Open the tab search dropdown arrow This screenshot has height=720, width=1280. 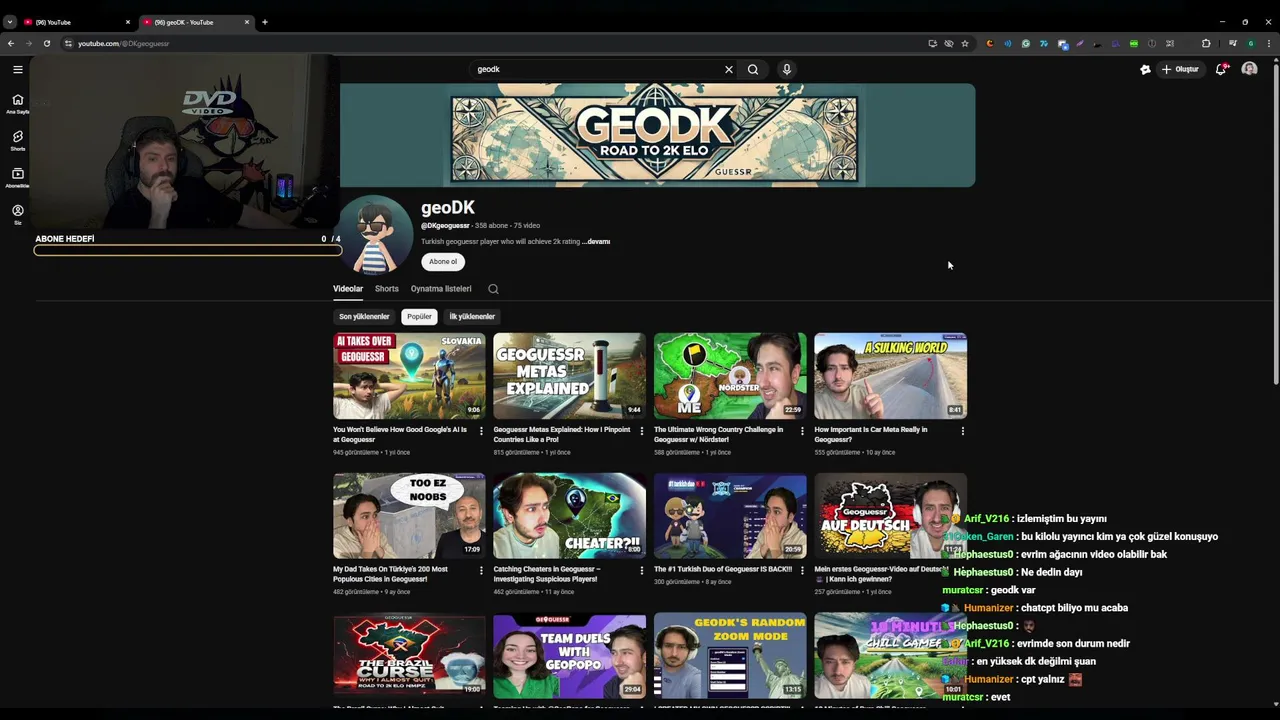pyautogui.click(x=10, y=22)
